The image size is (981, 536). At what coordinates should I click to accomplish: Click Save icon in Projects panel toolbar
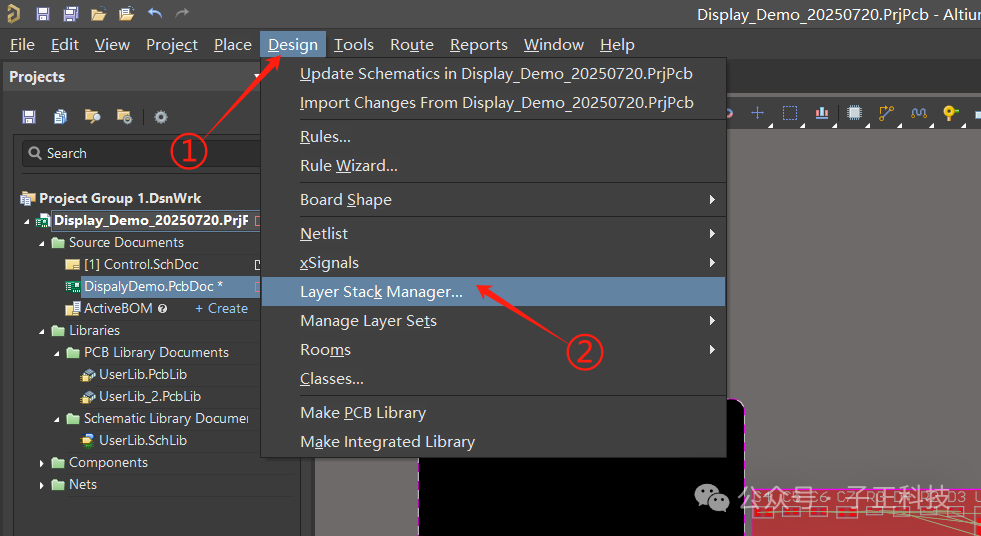coord(29,116)
